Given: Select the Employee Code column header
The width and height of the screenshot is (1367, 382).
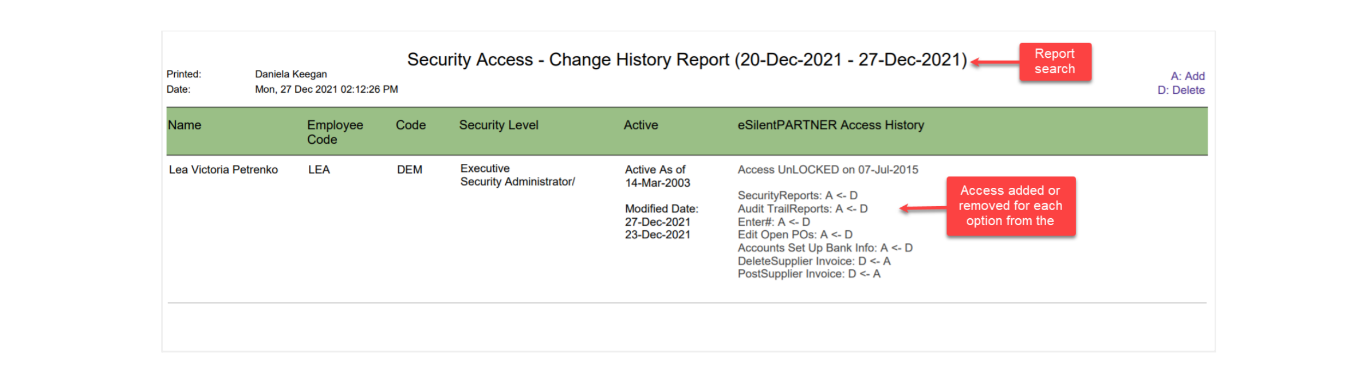Looking at the screenshot, I should pos(335,132).
